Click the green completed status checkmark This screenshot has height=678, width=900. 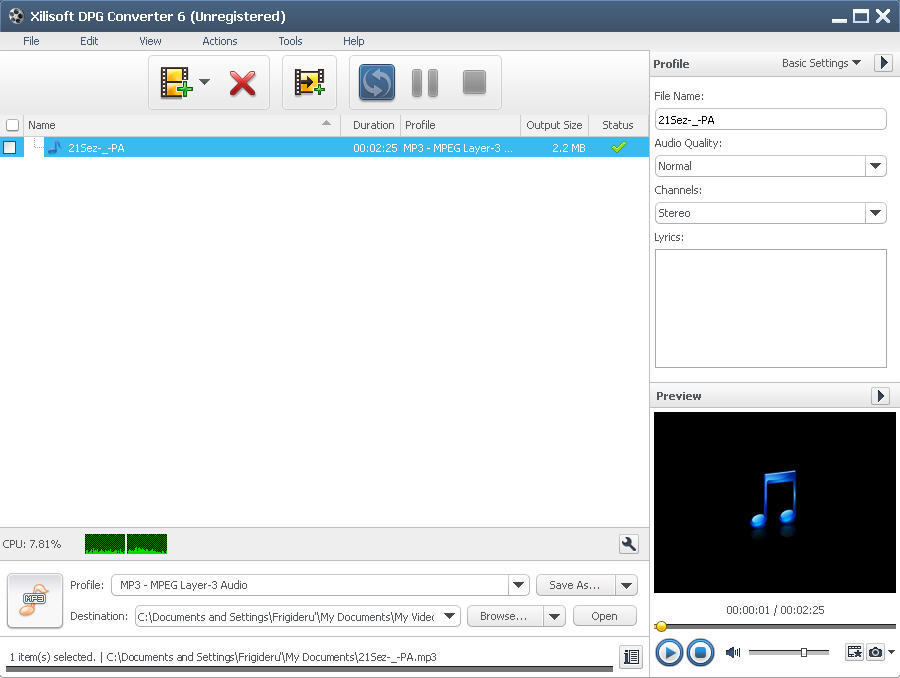click(x=619, y=148)
